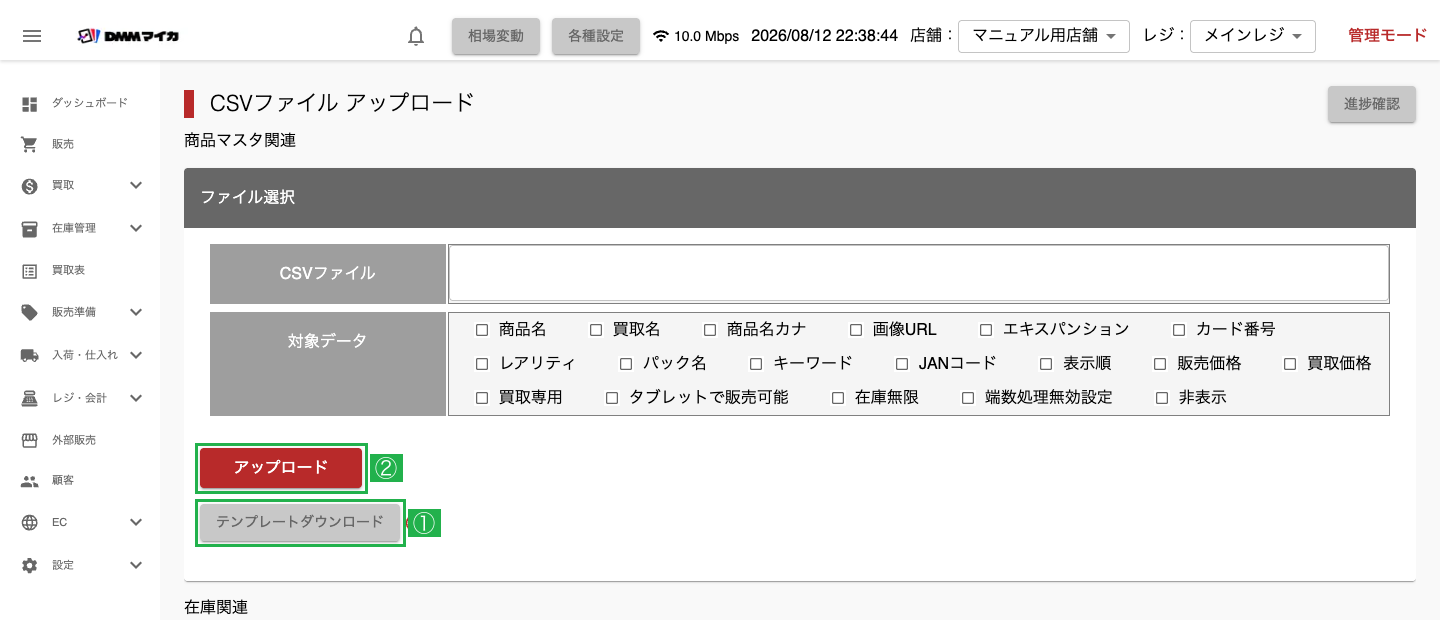The width and height of the screenshot is (1440, 620).
Task: Check the JANコード option
Action: 902,364
